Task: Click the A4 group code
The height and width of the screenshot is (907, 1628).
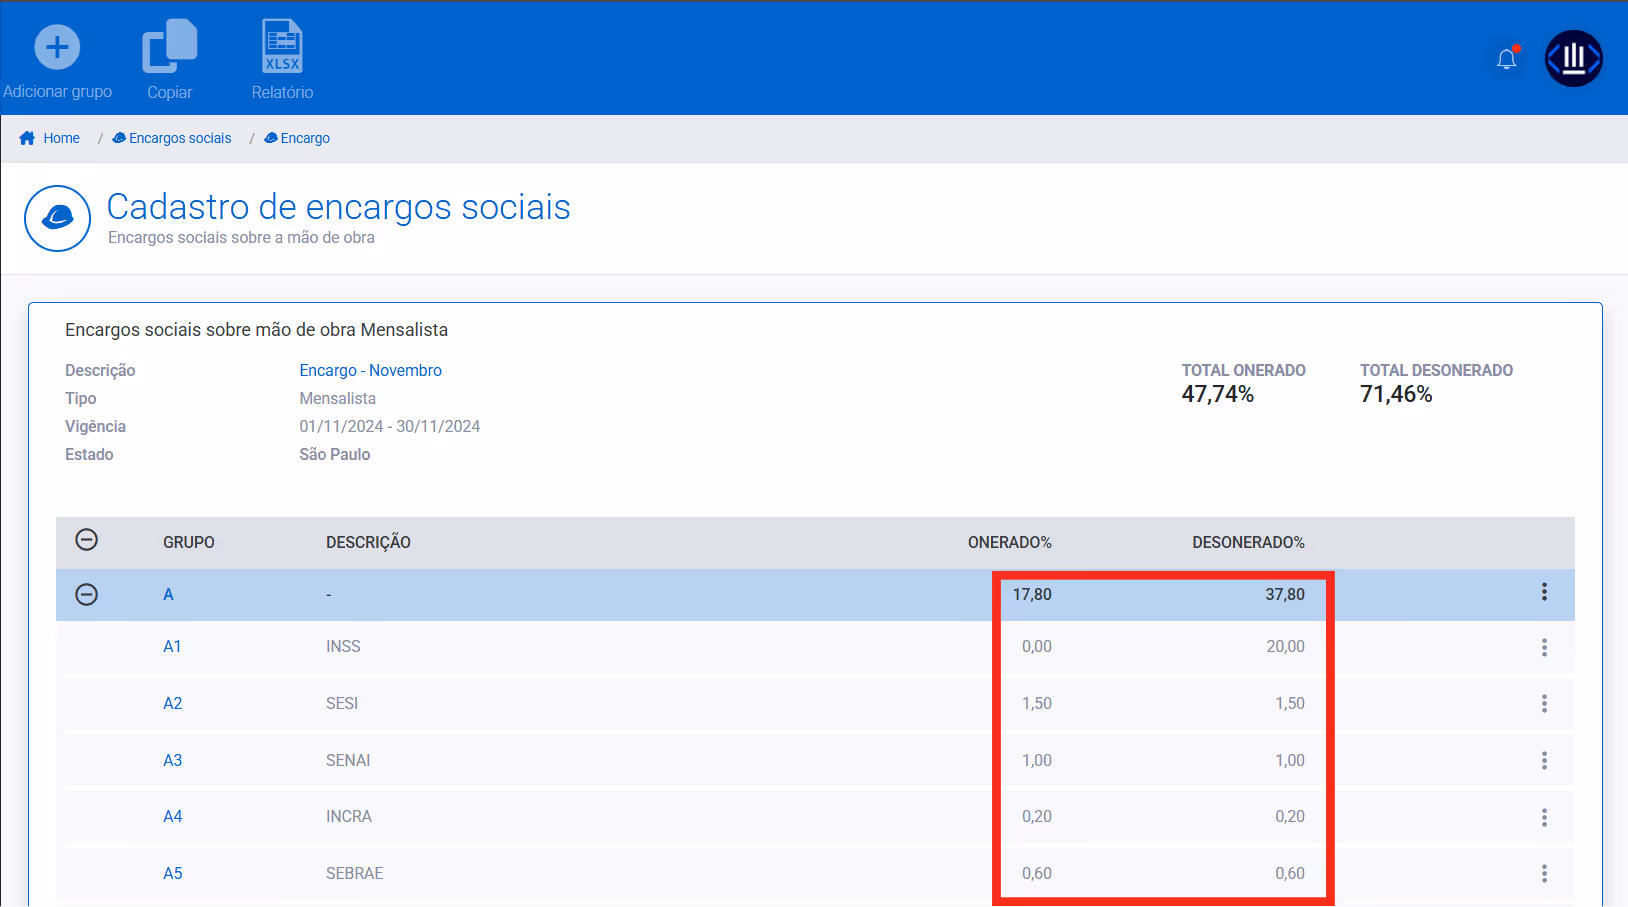Action: 172,816
